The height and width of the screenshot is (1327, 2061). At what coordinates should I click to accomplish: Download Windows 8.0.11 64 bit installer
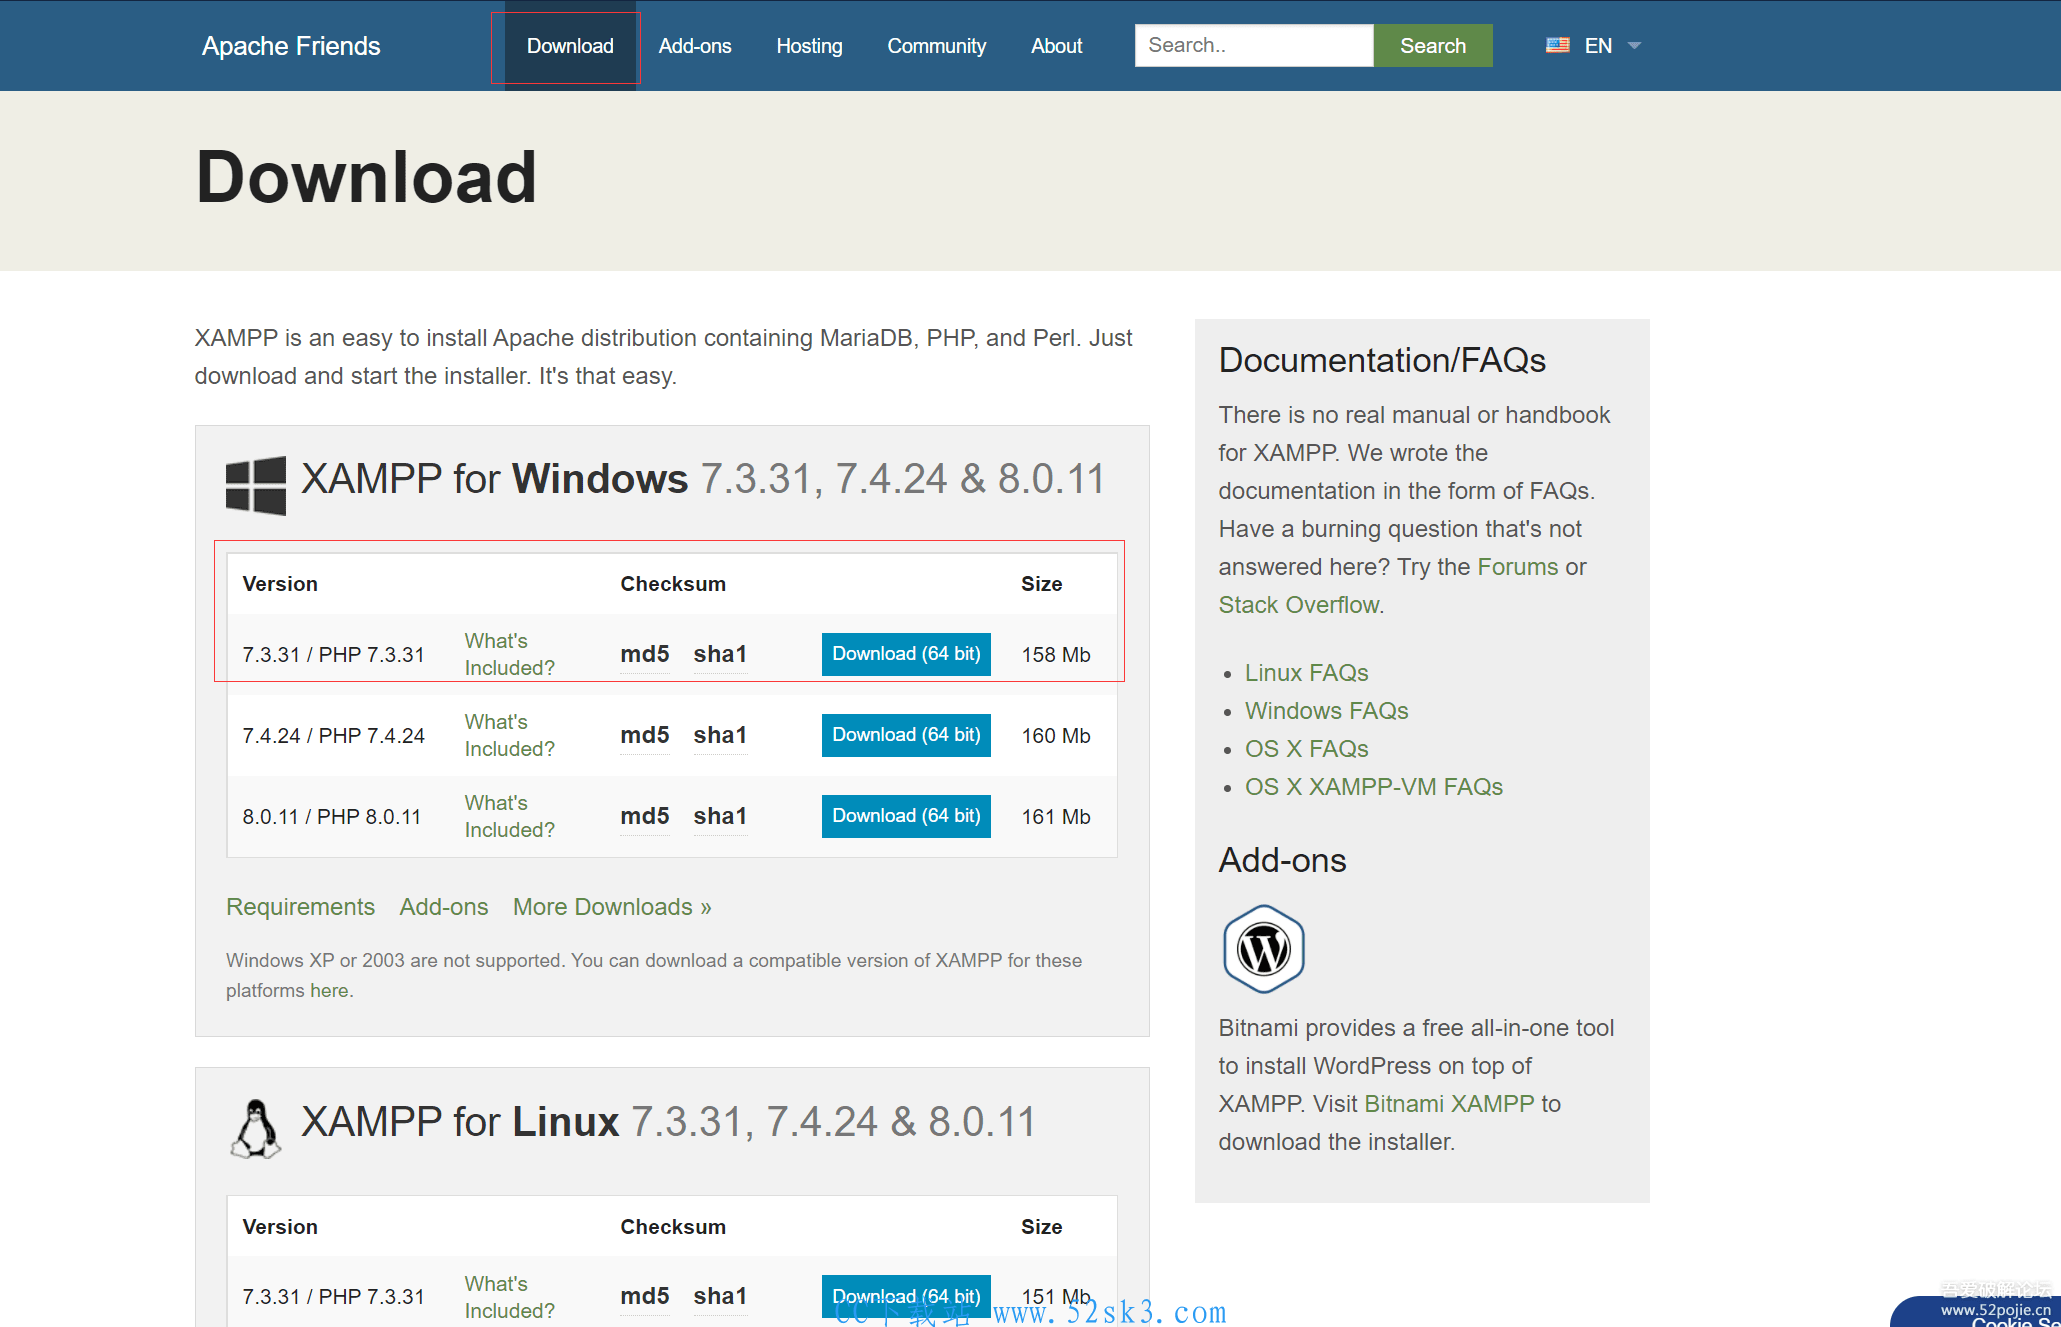(x=906, y=816)
